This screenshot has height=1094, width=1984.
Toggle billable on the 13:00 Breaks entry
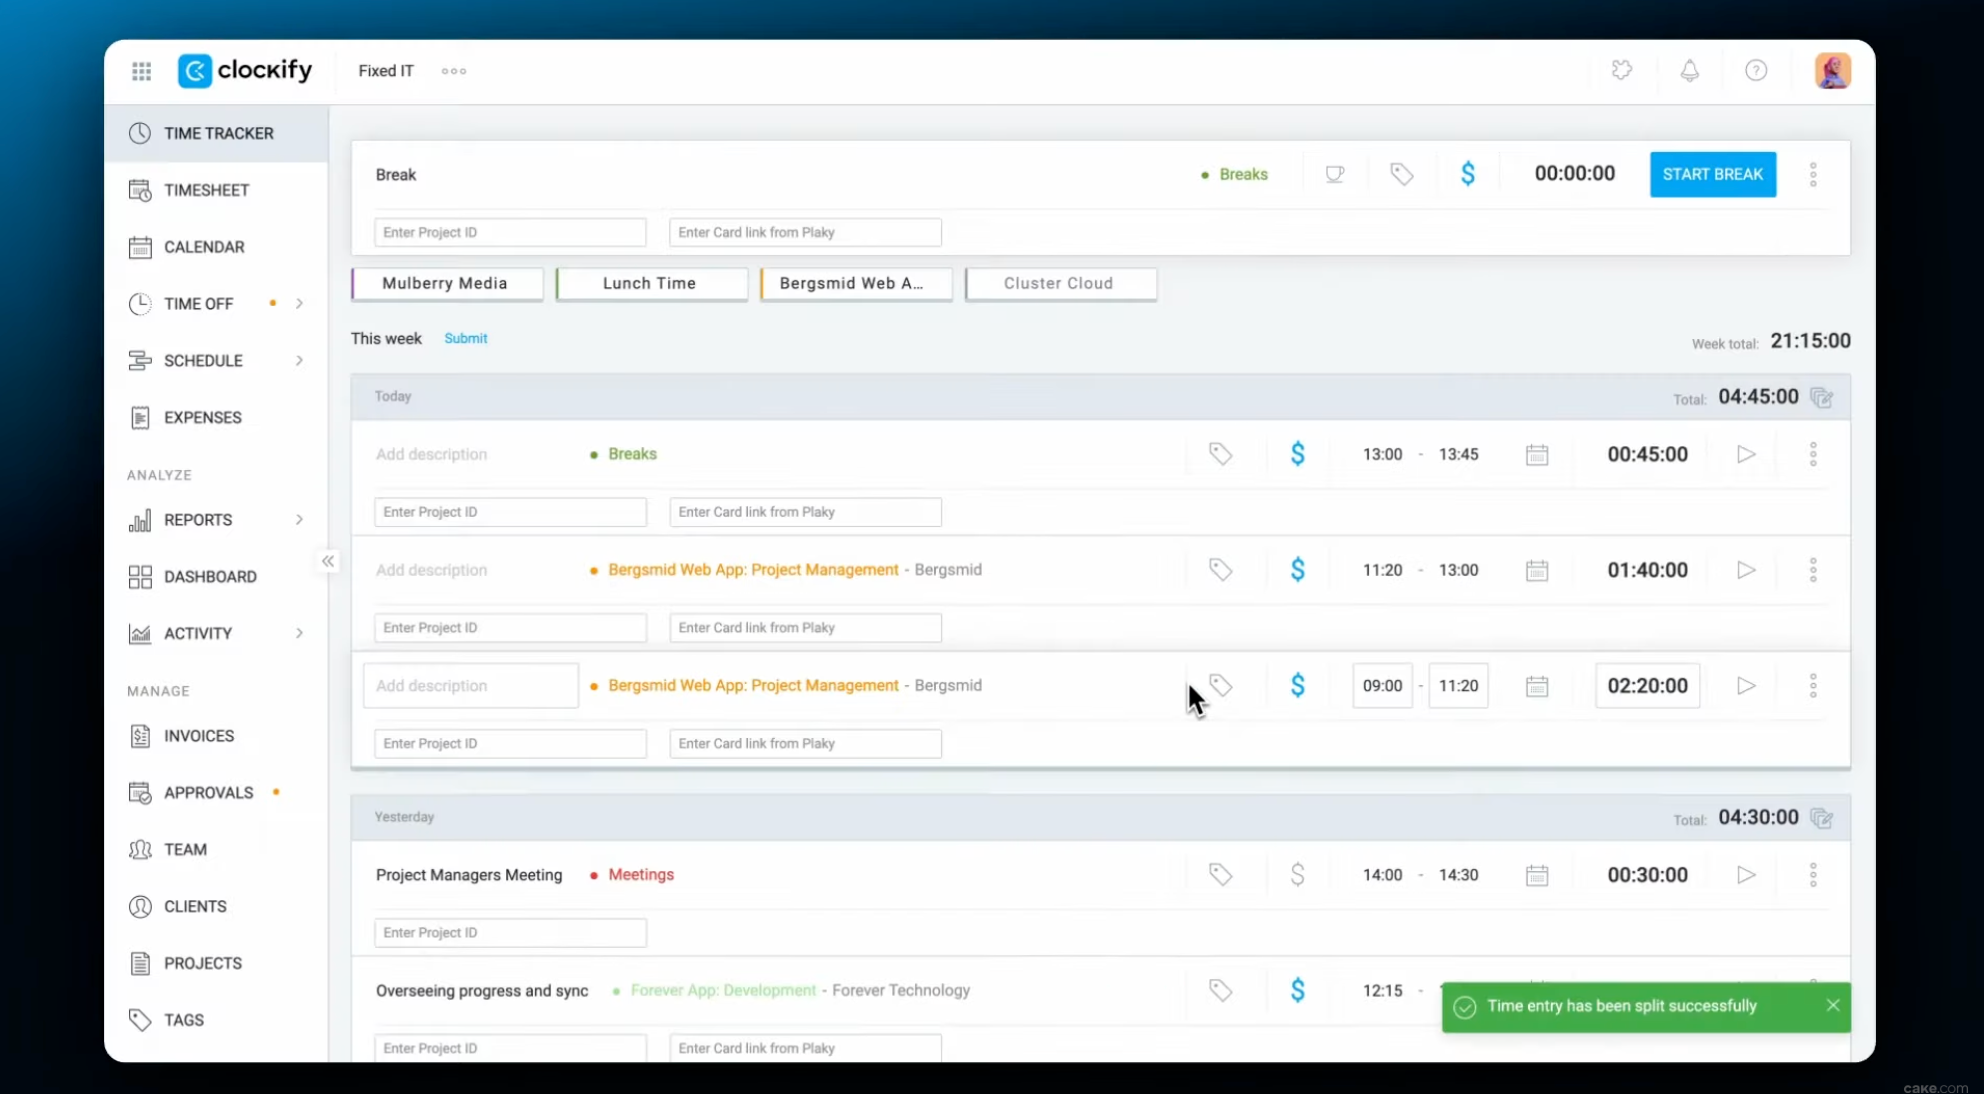(1297, 454)
